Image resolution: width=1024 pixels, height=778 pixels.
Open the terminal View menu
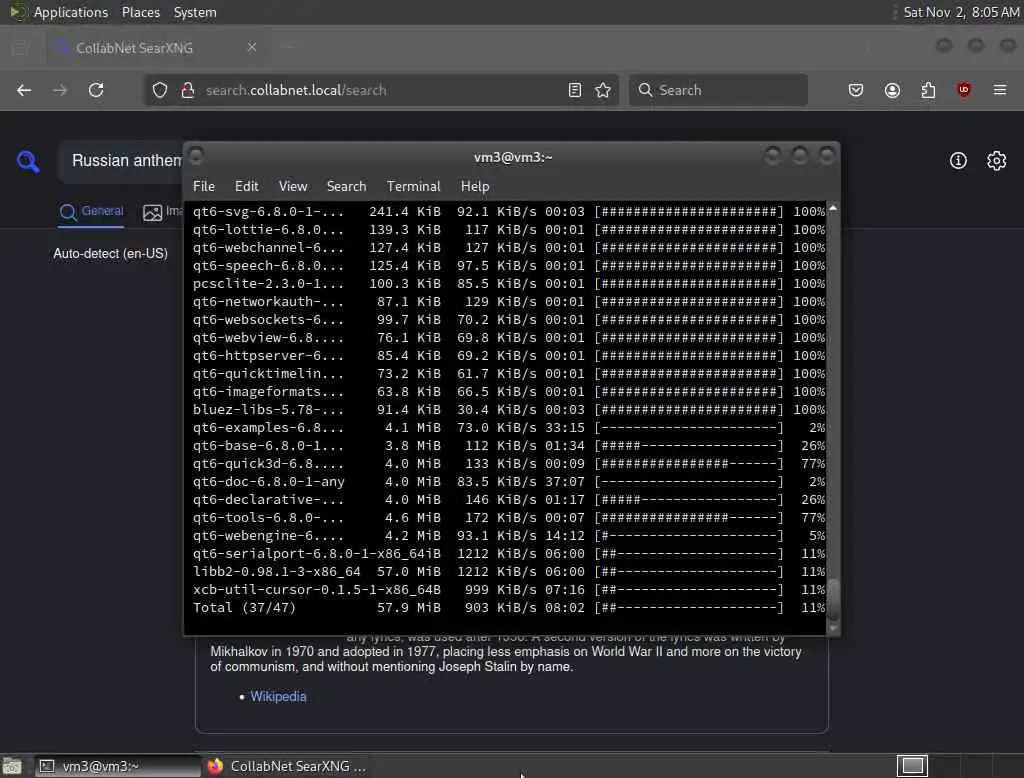[x=293, y=186]
